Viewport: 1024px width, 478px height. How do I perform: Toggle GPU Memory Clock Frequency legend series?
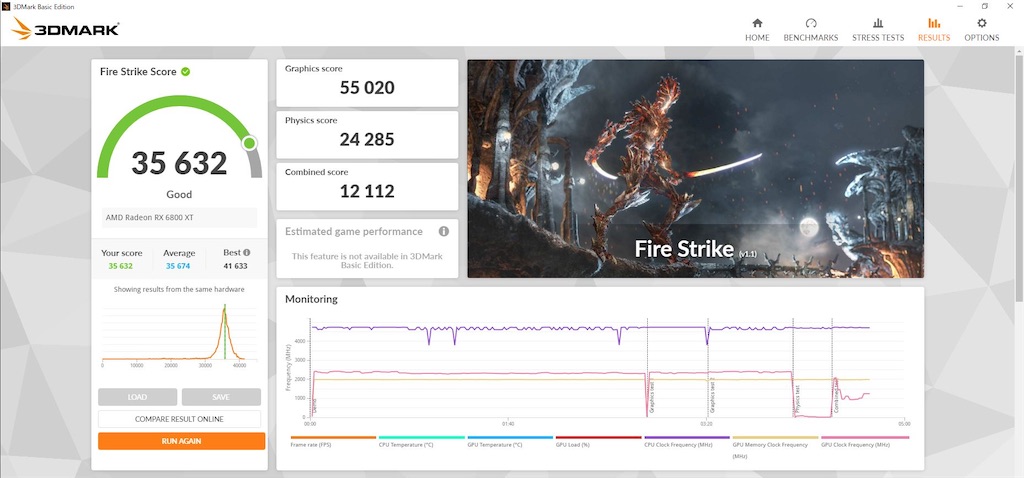coord(775,447)
